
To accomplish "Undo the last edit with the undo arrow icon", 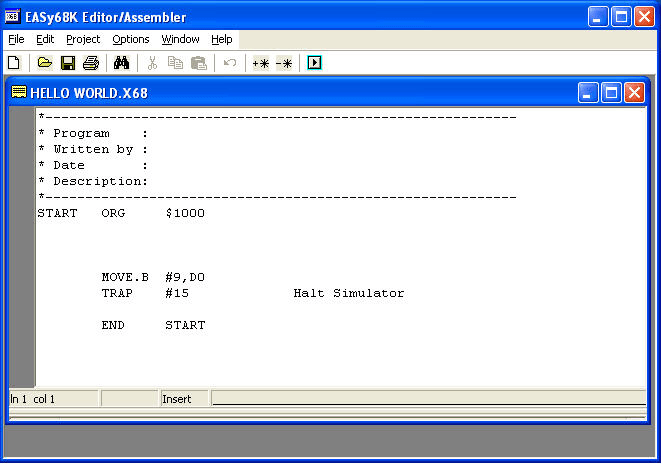I will click(x=230, y=63).
